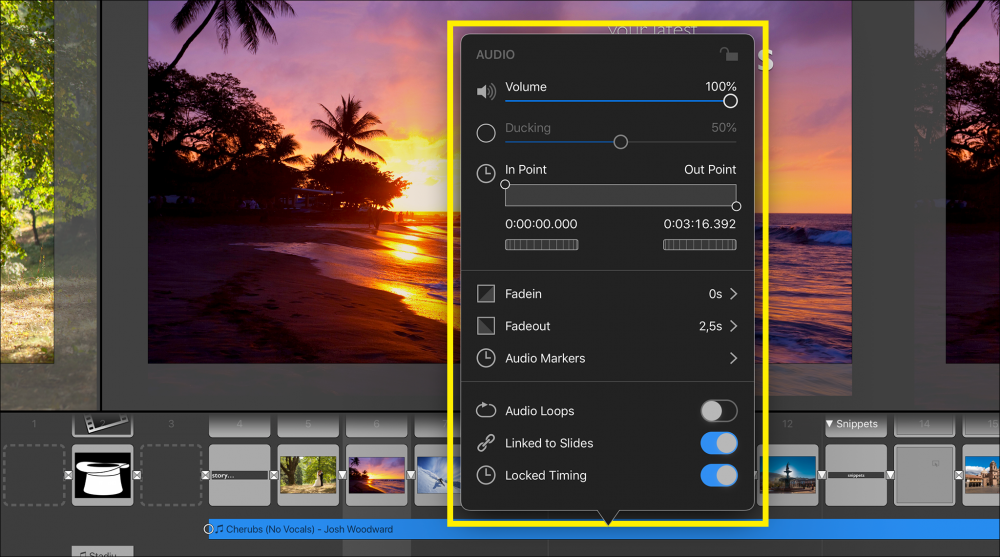Select the Fadein row label

523,293
